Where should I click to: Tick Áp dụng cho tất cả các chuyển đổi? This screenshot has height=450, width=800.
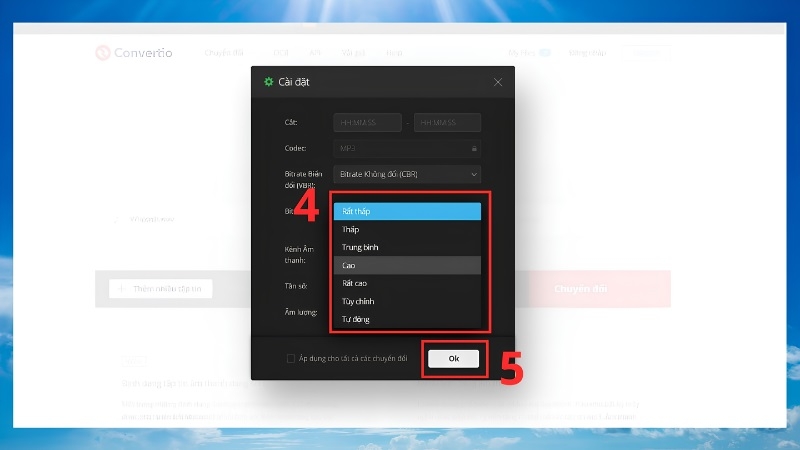[x=291, y=359]
